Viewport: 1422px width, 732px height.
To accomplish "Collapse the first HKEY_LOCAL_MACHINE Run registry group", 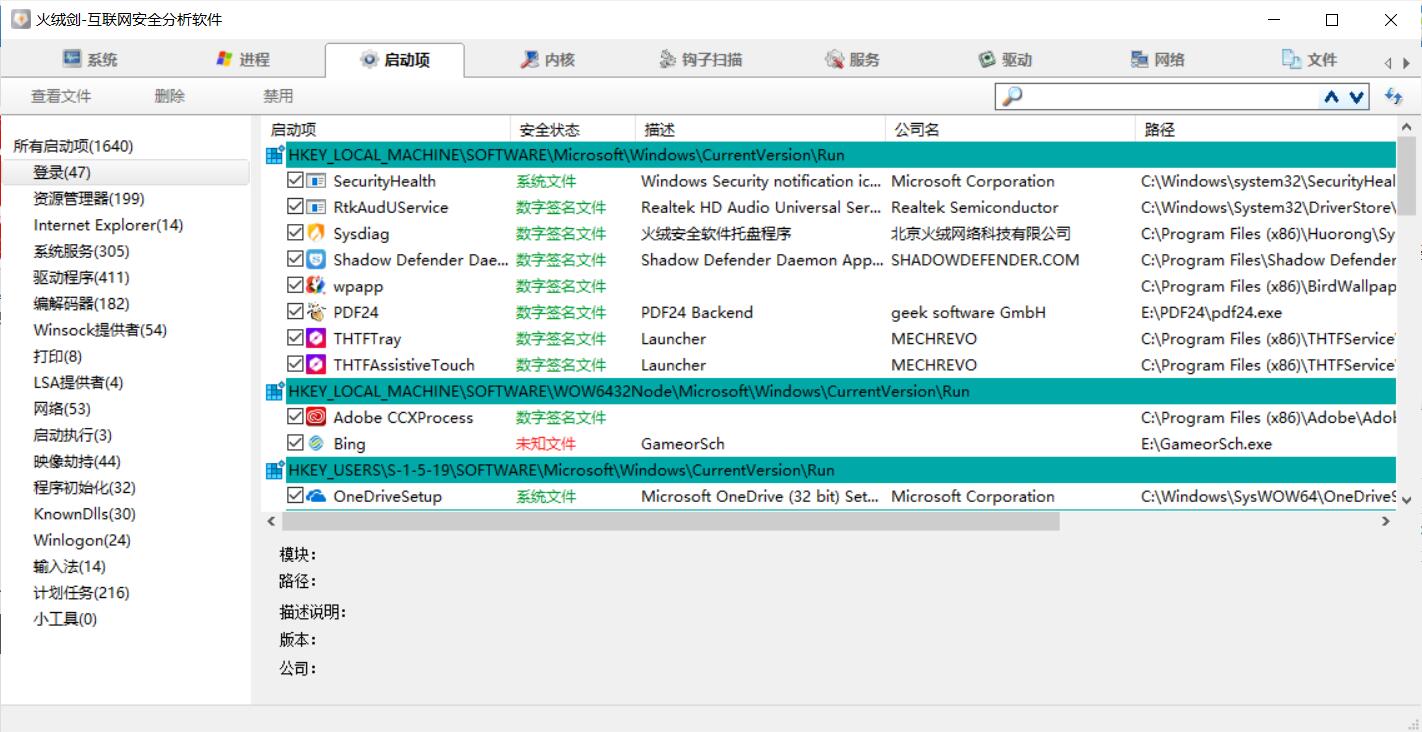I will click(274, 156).
